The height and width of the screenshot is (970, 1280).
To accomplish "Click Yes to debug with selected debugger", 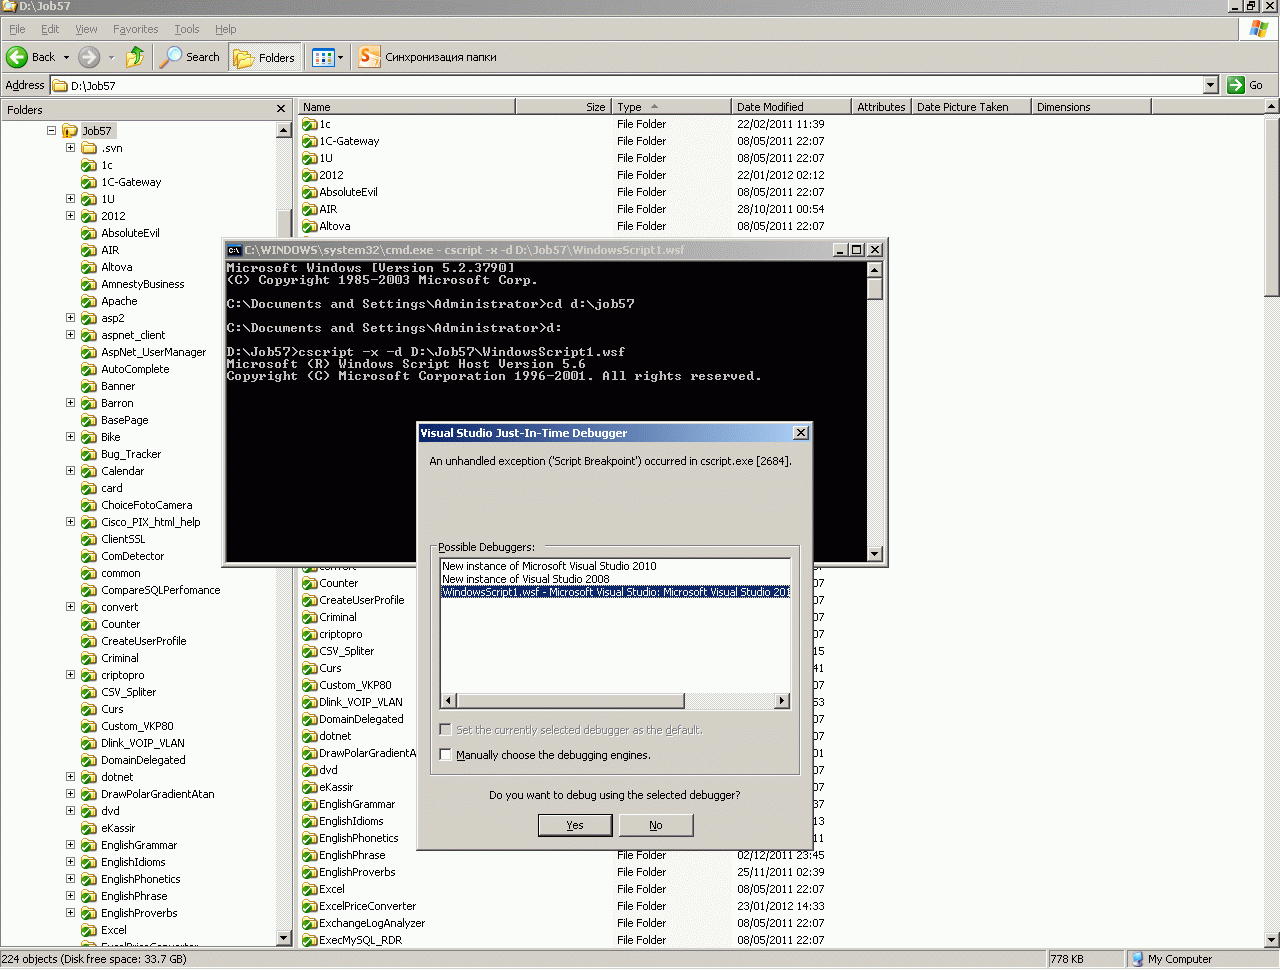I will [x=575, y=825].
